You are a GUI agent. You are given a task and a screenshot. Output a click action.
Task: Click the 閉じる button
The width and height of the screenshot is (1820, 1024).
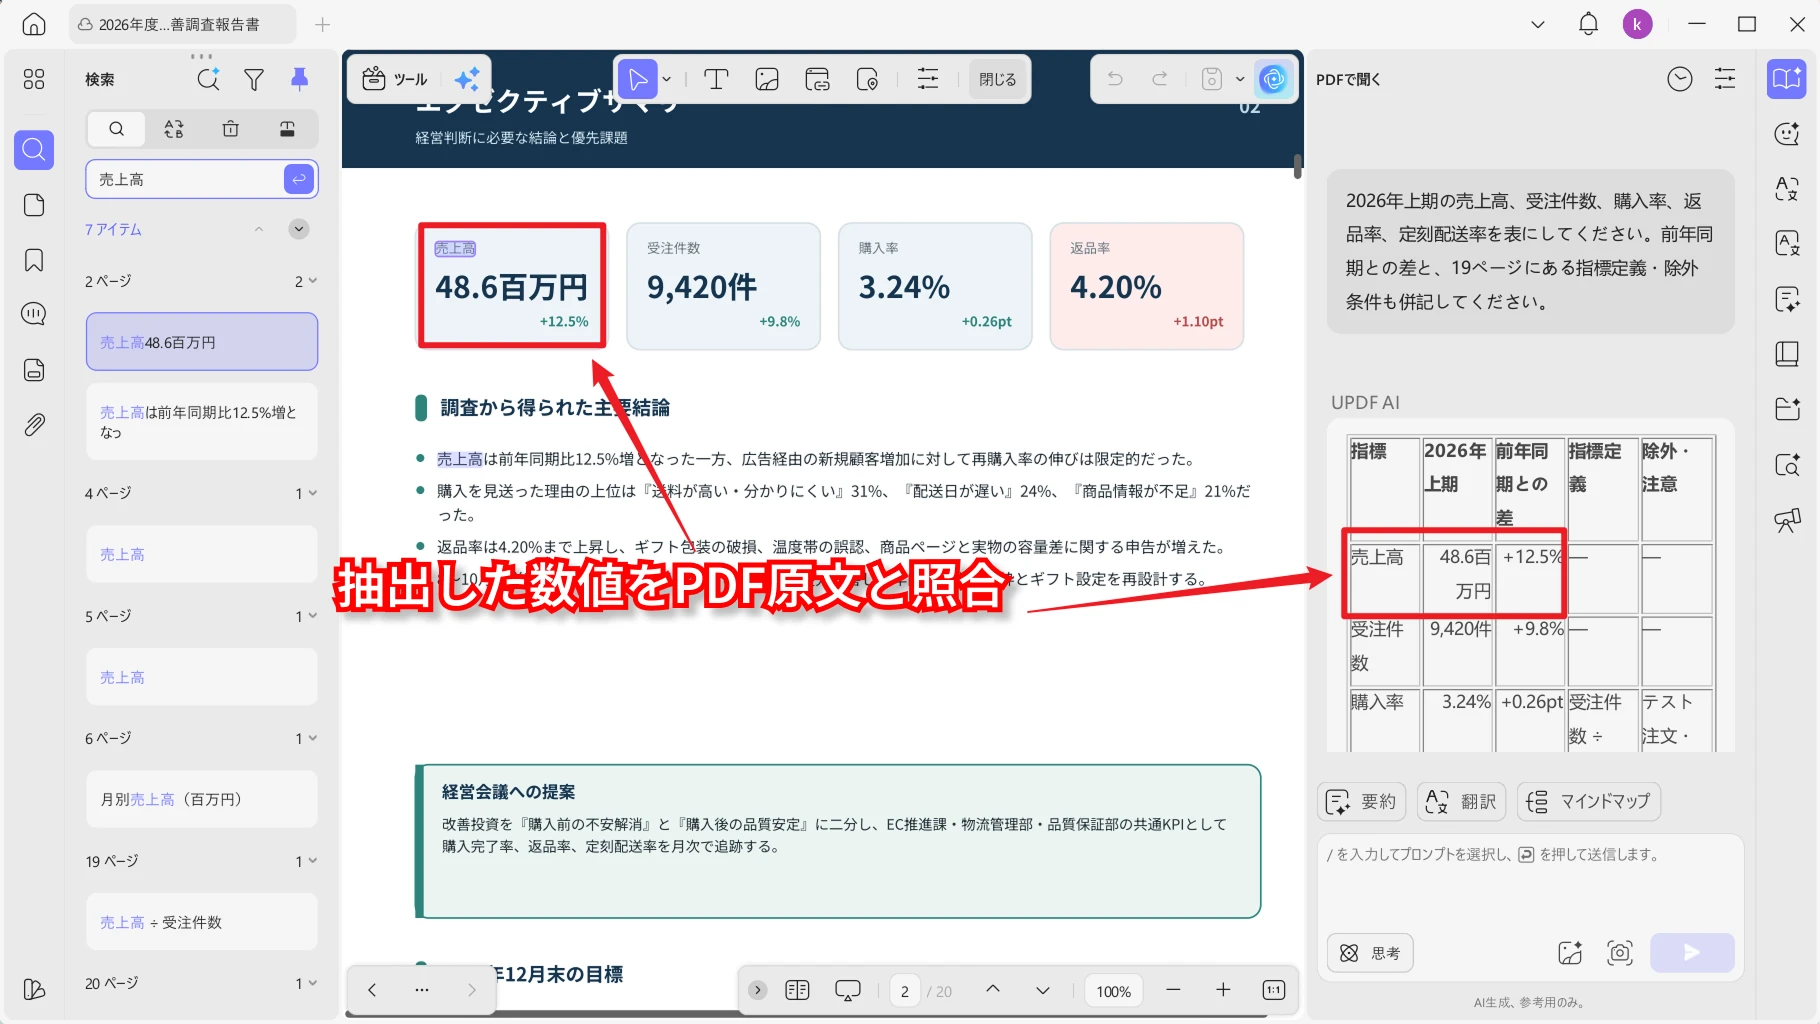(997, 79)
